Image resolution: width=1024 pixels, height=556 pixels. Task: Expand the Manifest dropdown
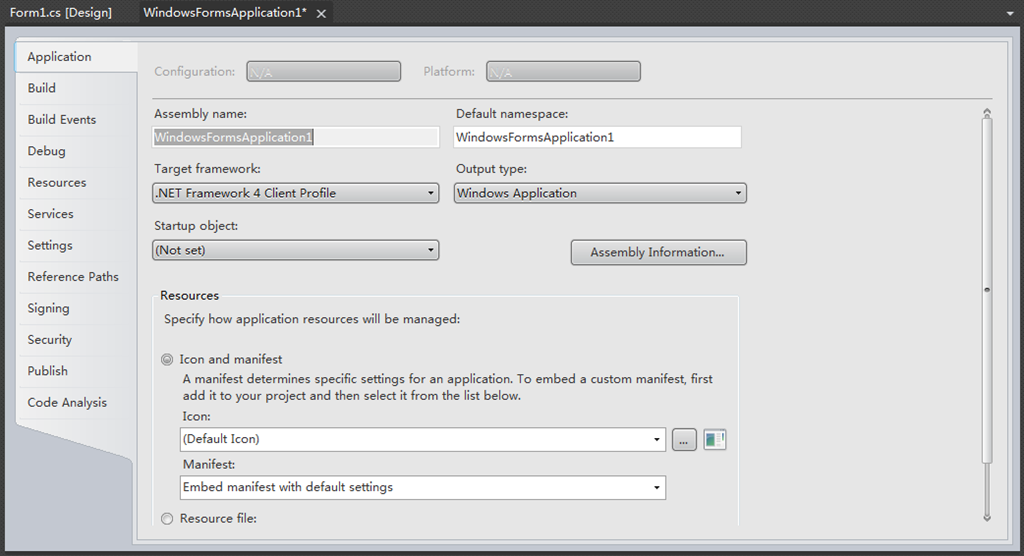423,487
